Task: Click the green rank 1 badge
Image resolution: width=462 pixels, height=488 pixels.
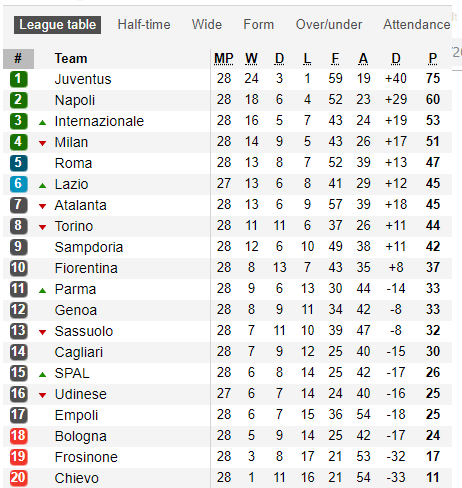Action: coord(18,79)
